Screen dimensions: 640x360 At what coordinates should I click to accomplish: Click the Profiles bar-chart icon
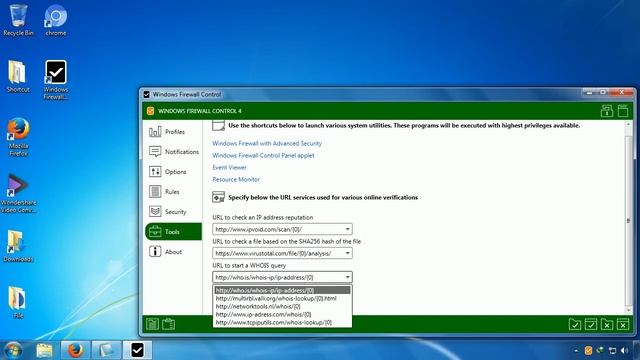[x=155, y=132]
